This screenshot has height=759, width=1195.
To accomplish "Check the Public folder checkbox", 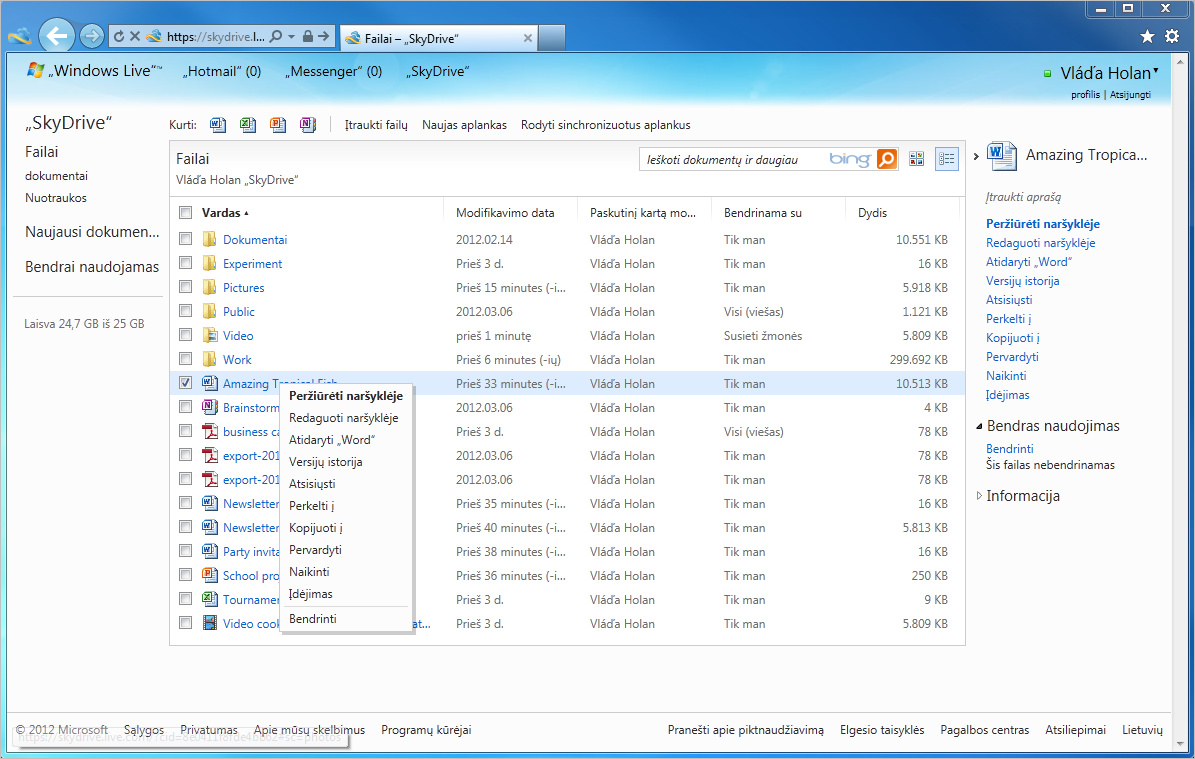I will point(185,311).
